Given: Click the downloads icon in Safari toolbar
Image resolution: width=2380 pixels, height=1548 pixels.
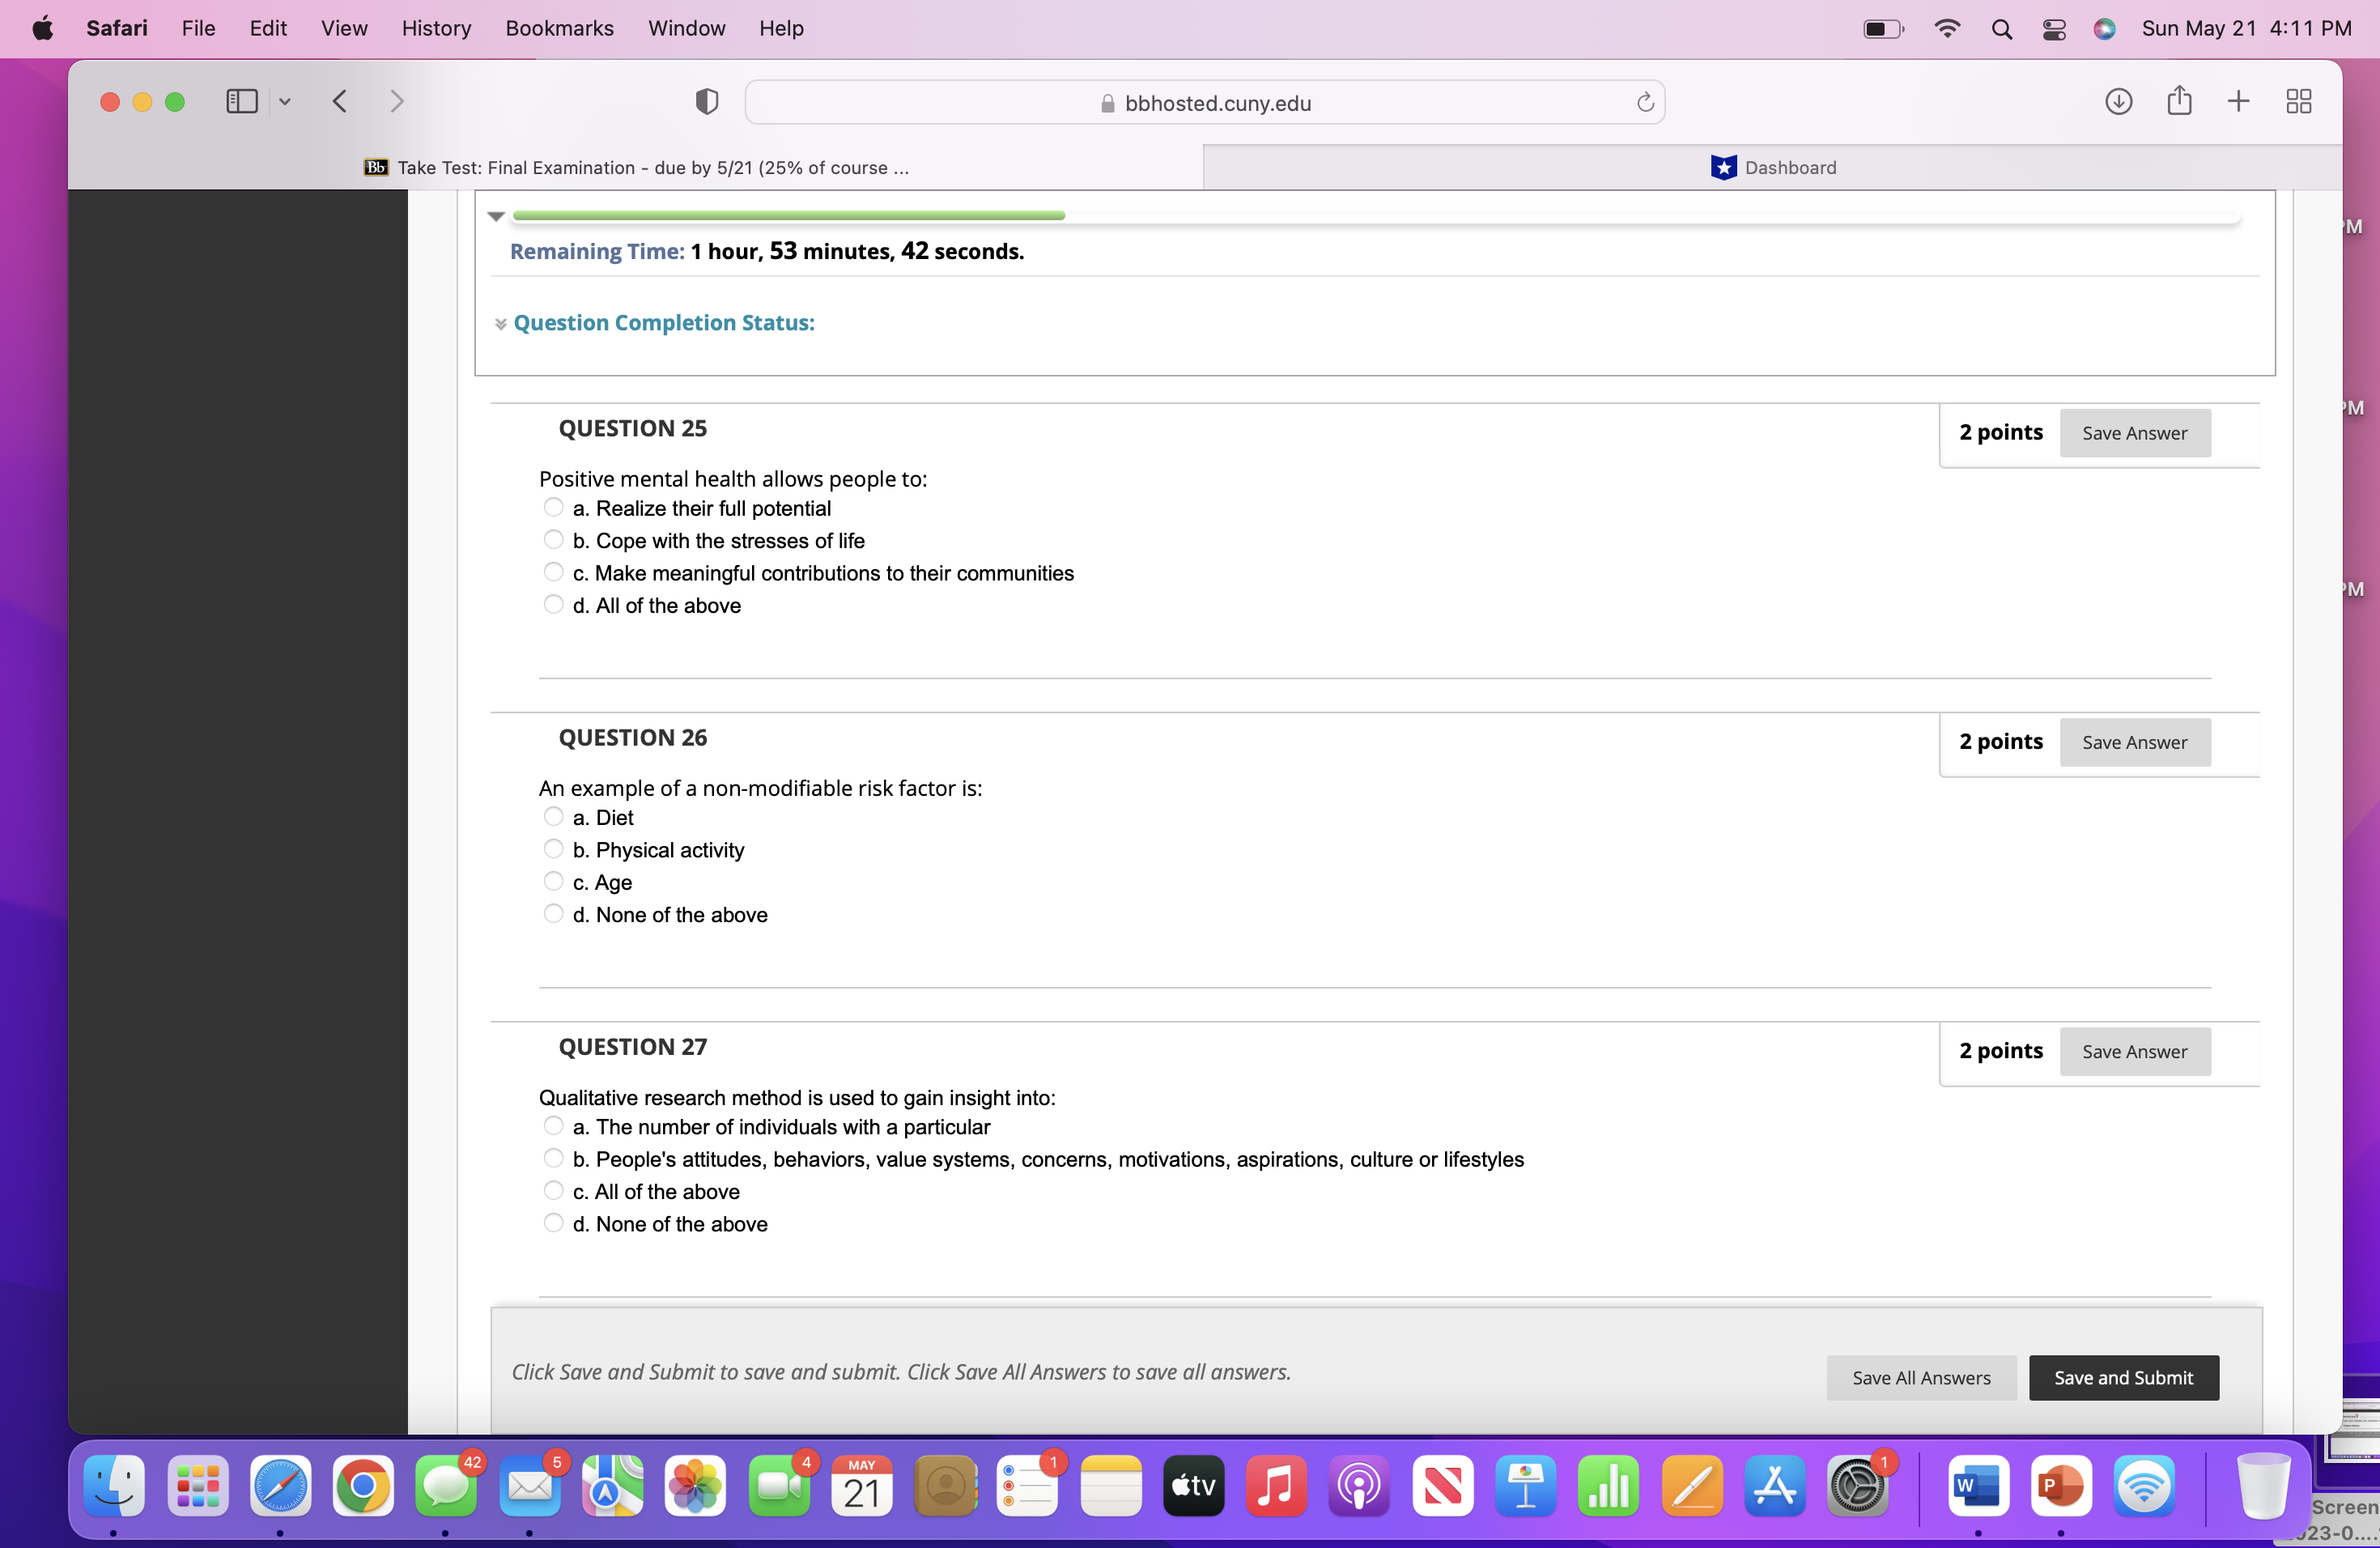Looking at the screenshot, I should 2118,101.
